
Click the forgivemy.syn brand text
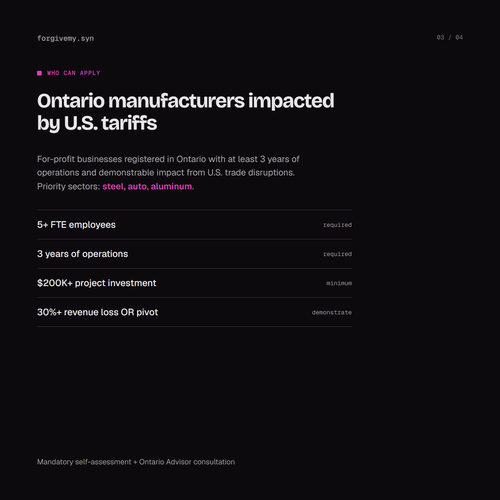click(65, 38)
